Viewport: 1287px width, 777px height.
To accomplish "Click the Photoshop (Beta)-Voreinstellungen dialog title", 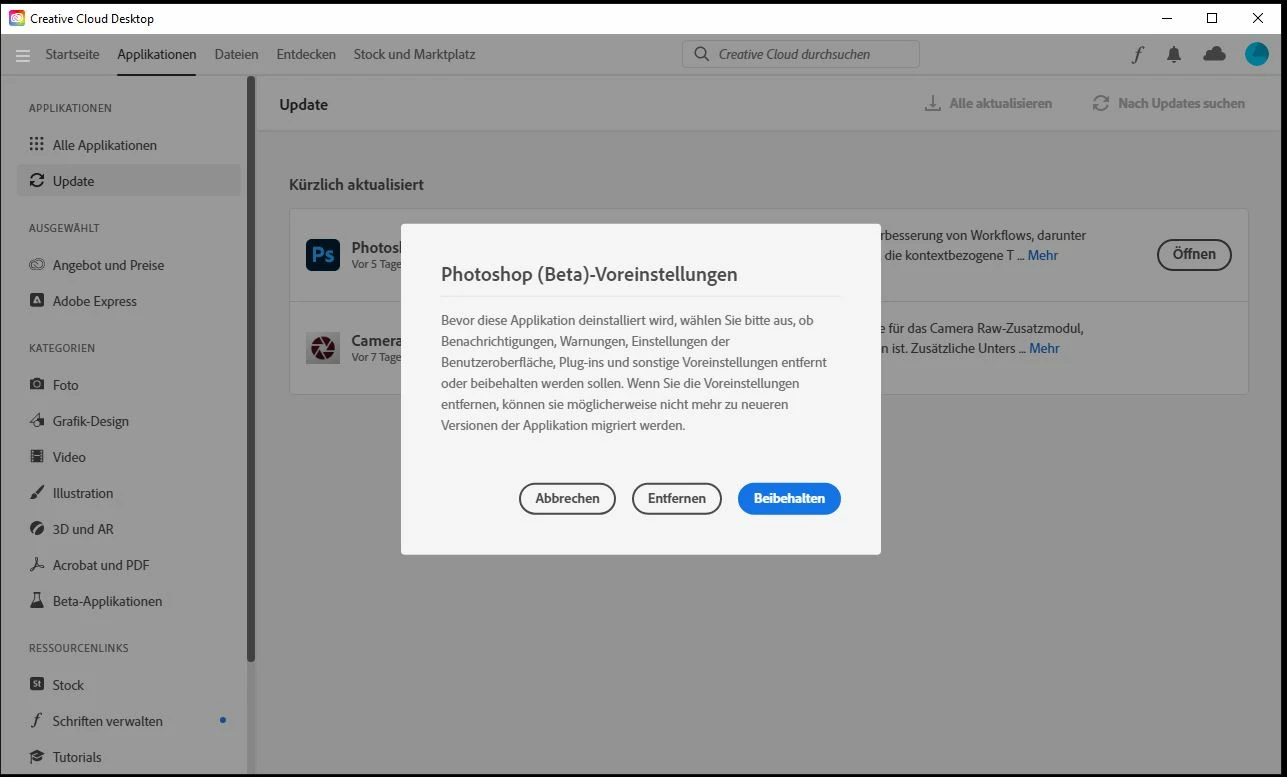I will pyautogui.click(x=589, y=274).
